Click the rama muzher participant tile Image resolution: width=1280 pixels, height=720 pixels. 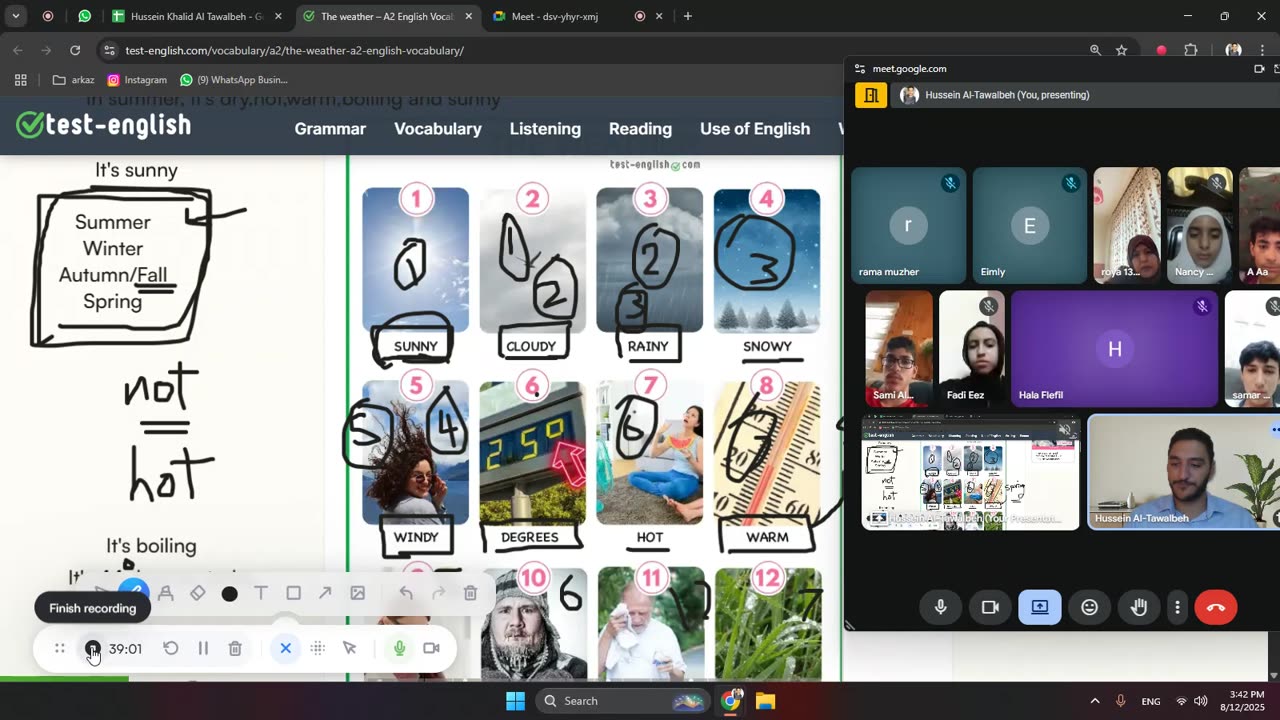tap(908, 226)
